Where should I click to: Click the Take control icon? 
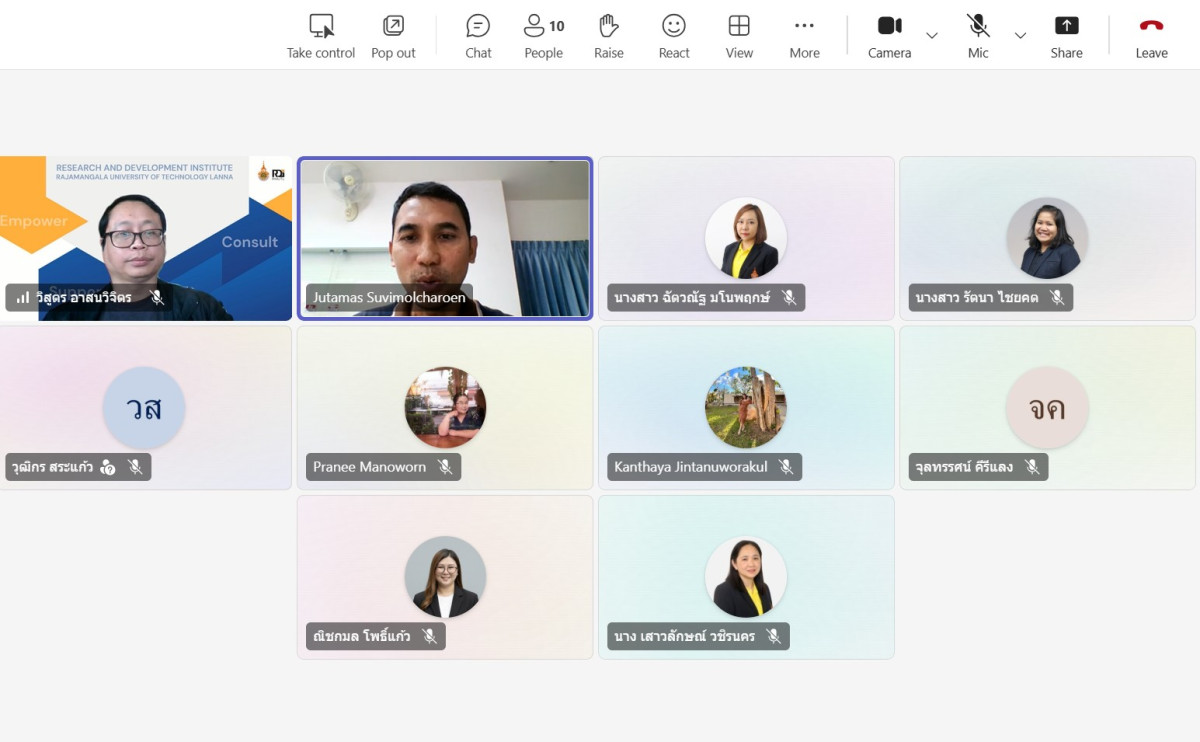321,27
